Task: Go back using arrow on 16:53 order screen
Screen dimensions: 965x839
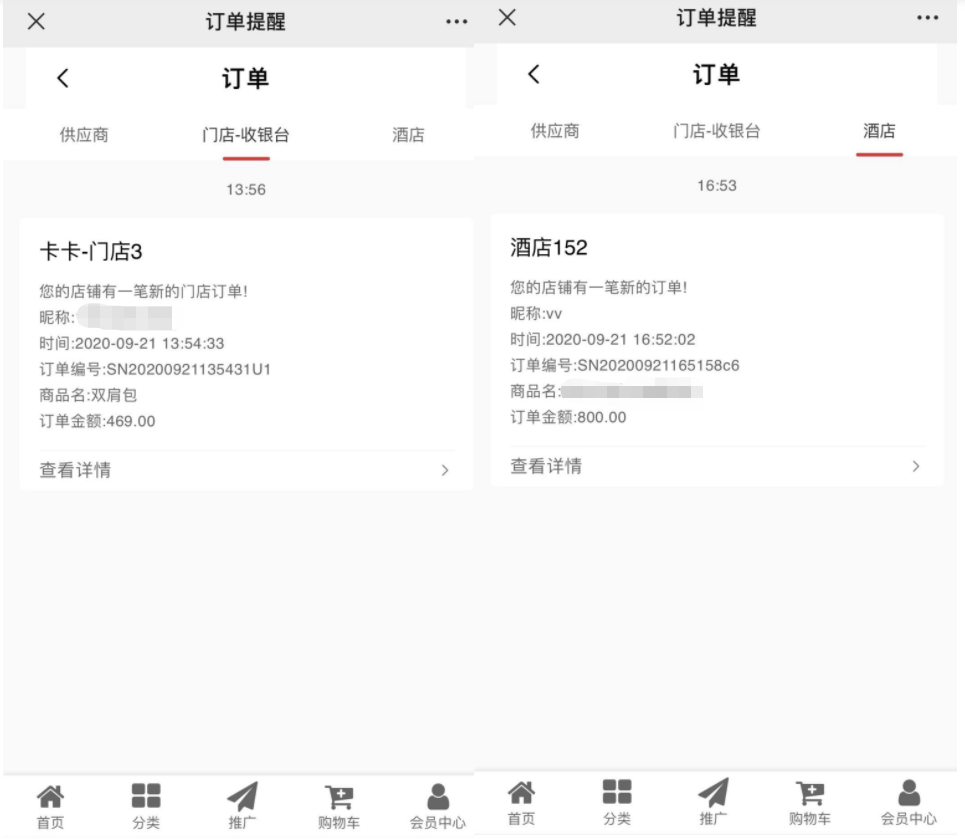Action: [x=534, y=74]
